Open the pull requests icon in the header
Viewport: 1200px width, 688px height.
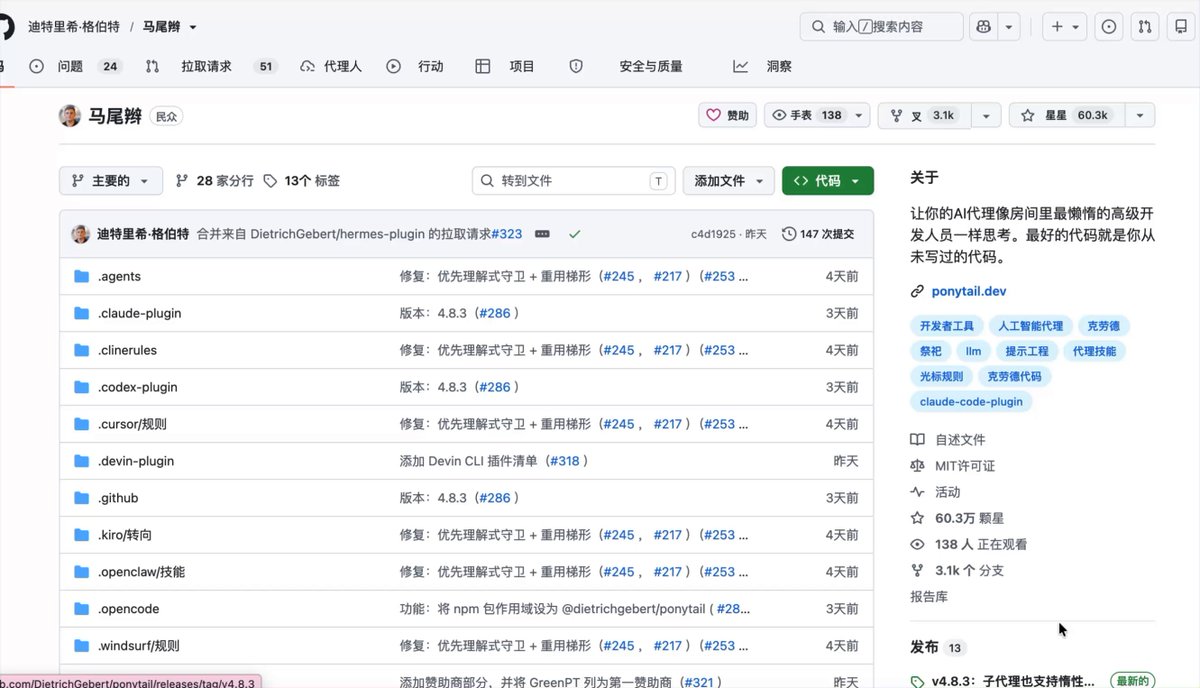click(1146, 27)
